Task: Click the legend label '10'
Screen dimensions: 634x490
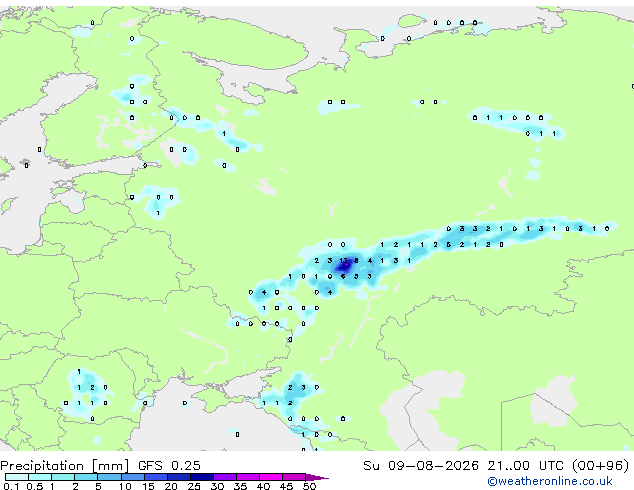Action: (x=125, y=486)
